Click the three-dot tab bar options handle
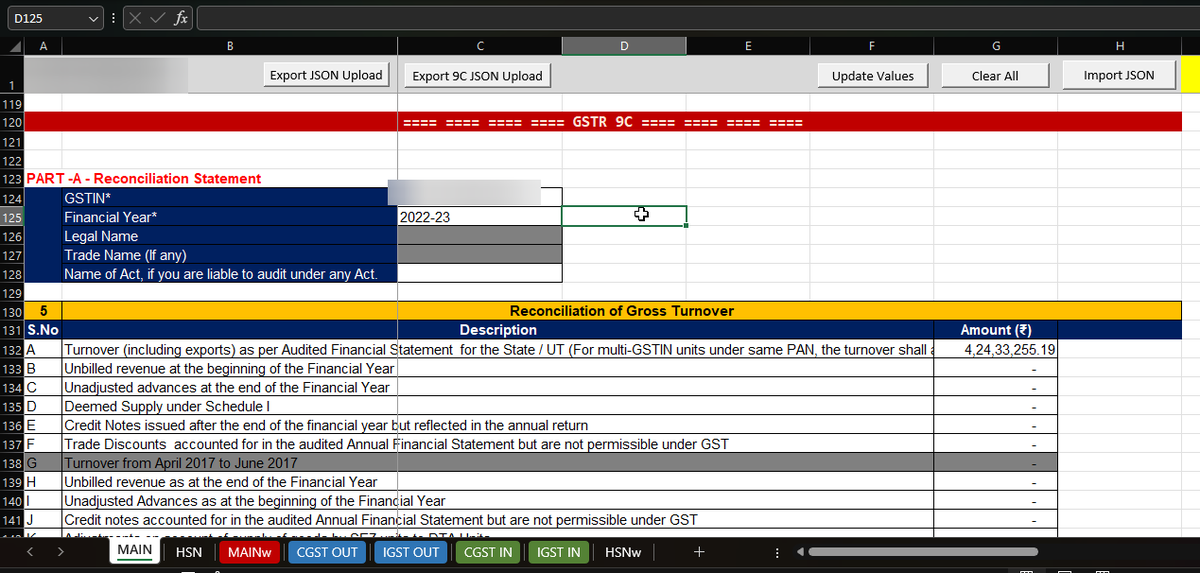 pos(777,552)
